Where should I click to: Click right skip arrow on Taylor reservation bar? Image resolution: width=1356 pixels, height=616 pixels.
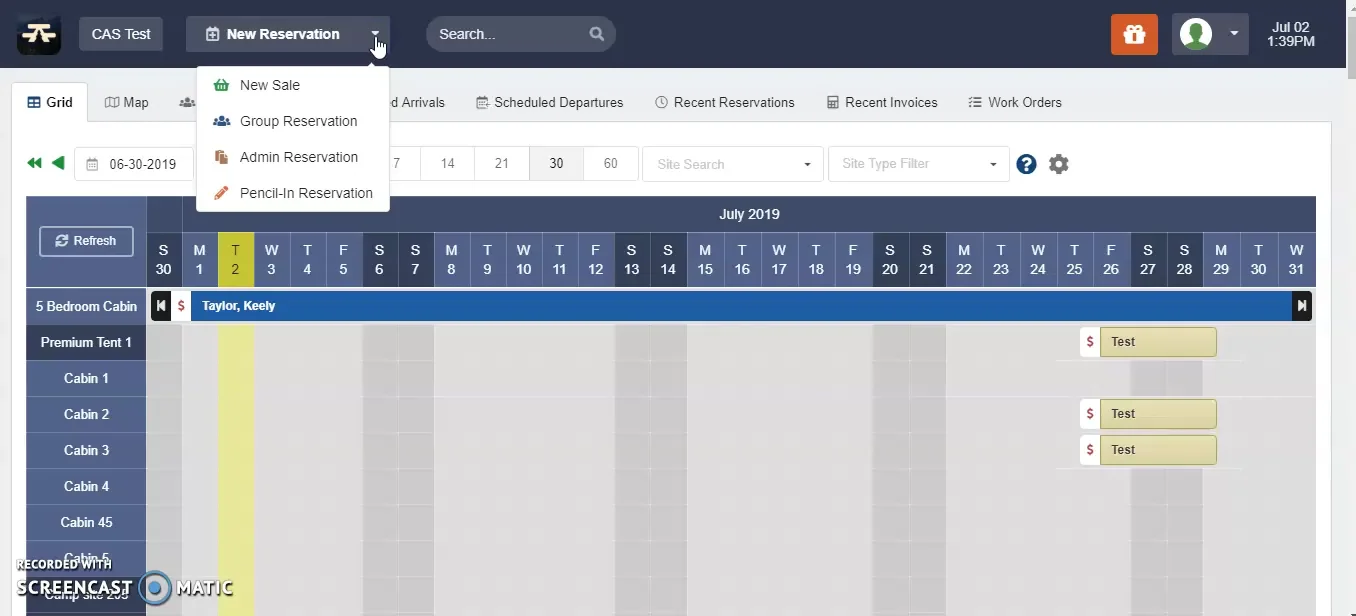coord(1302,306)
